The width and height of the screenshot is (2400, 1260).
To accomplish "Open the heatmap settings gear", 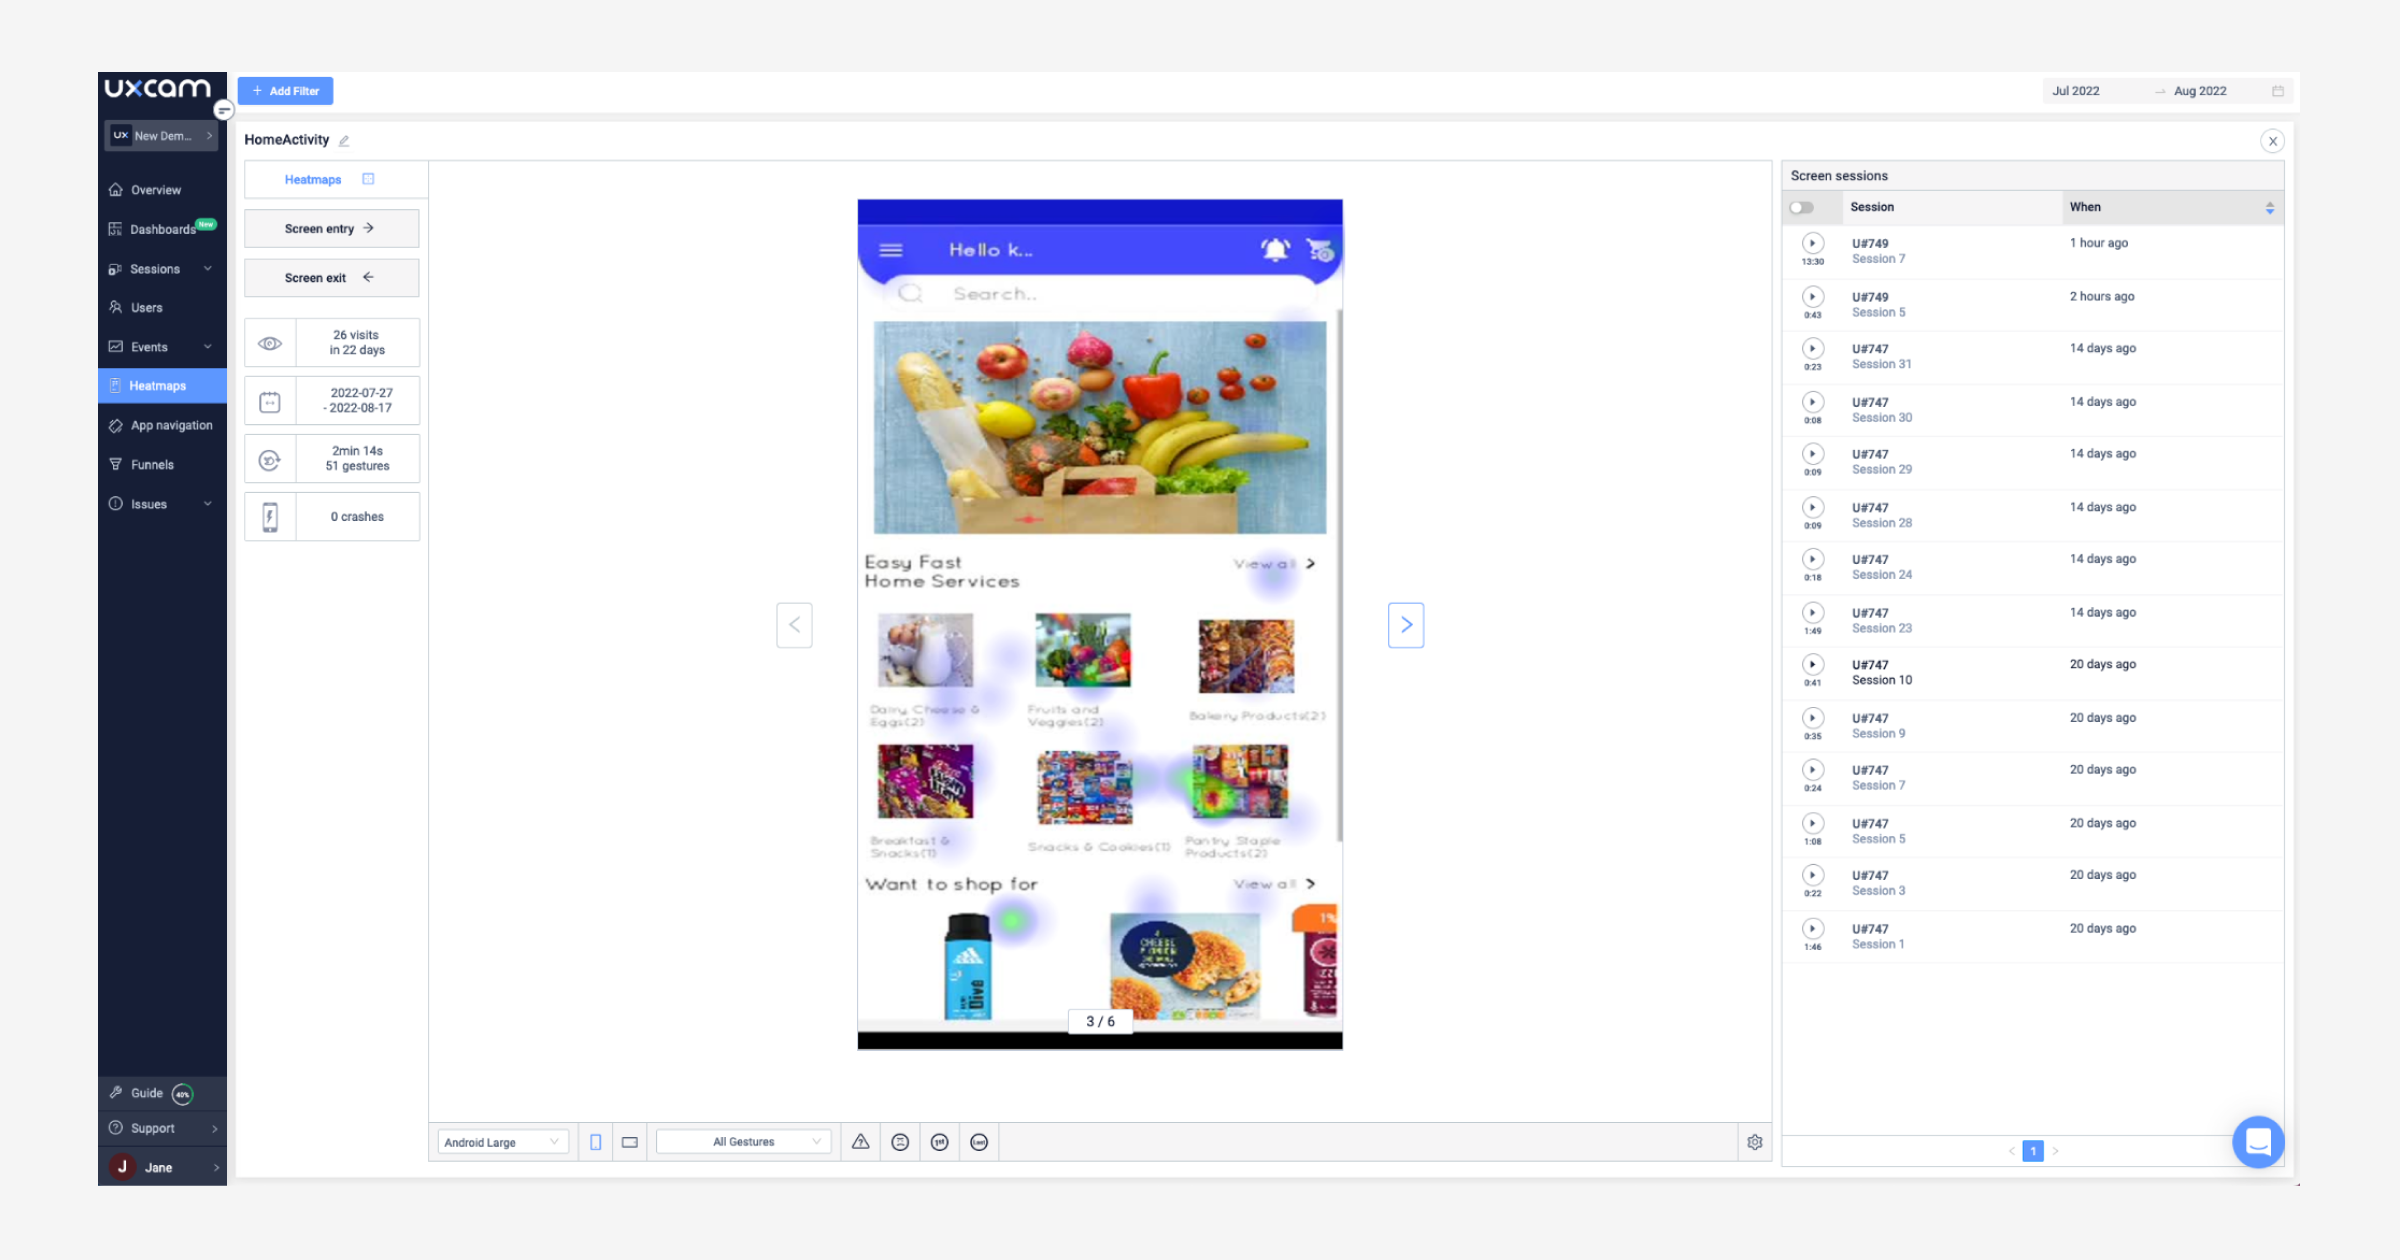I will pyautogui.click(x=1755, y=1141).
